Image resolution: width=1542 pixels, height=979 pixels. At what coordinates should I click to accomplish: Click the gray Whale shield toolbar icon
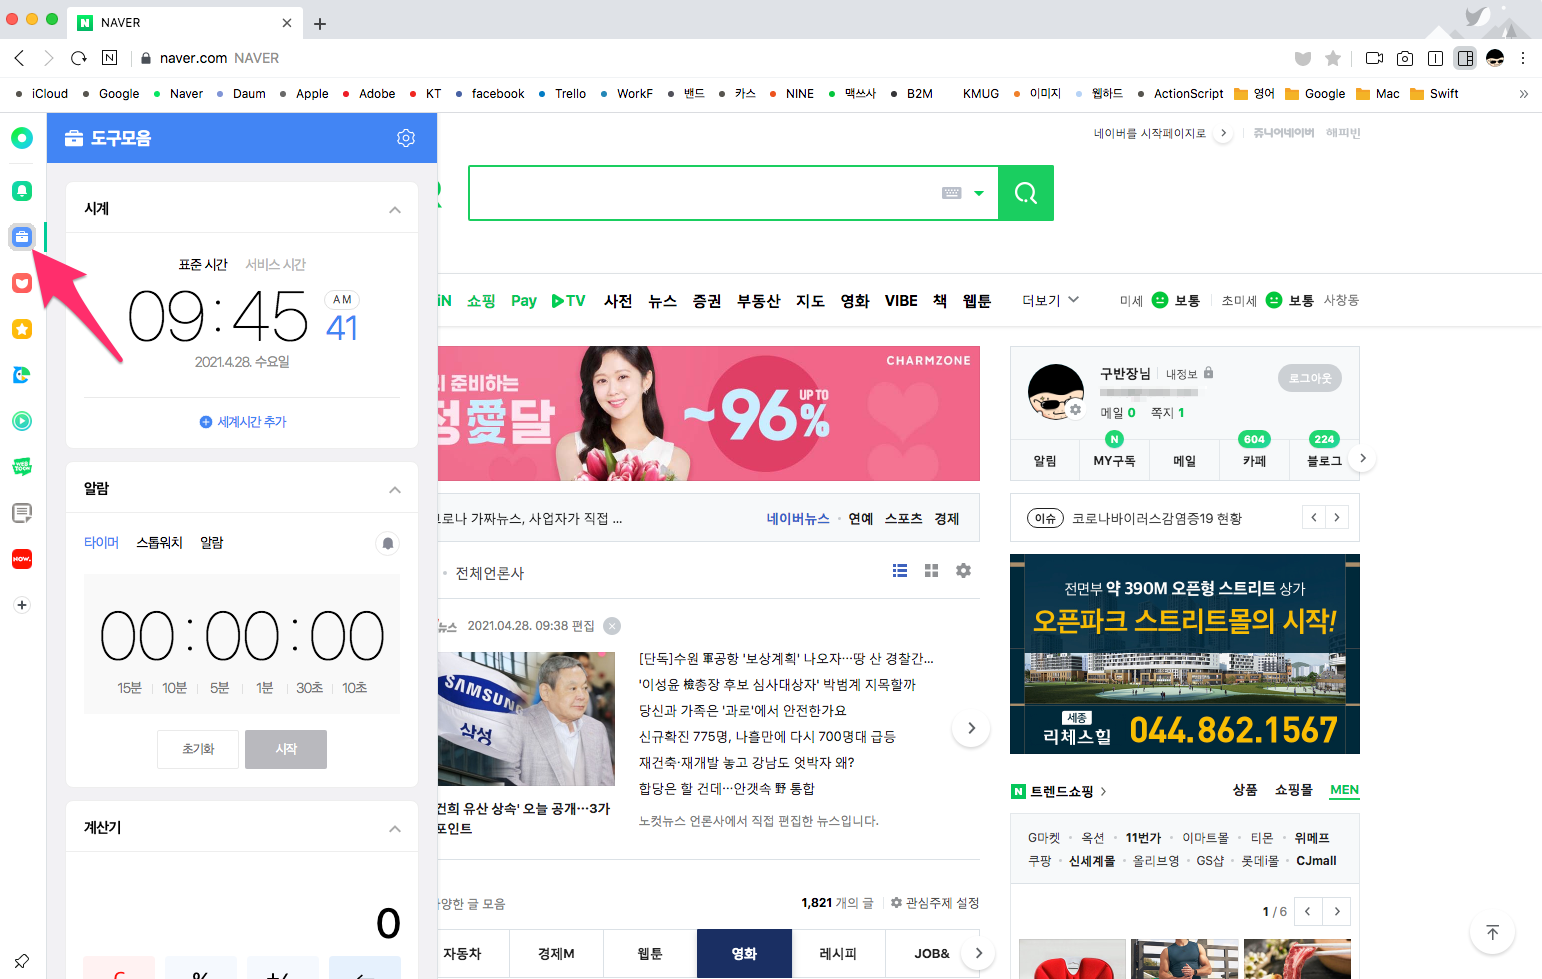(x=1303, y=58)
